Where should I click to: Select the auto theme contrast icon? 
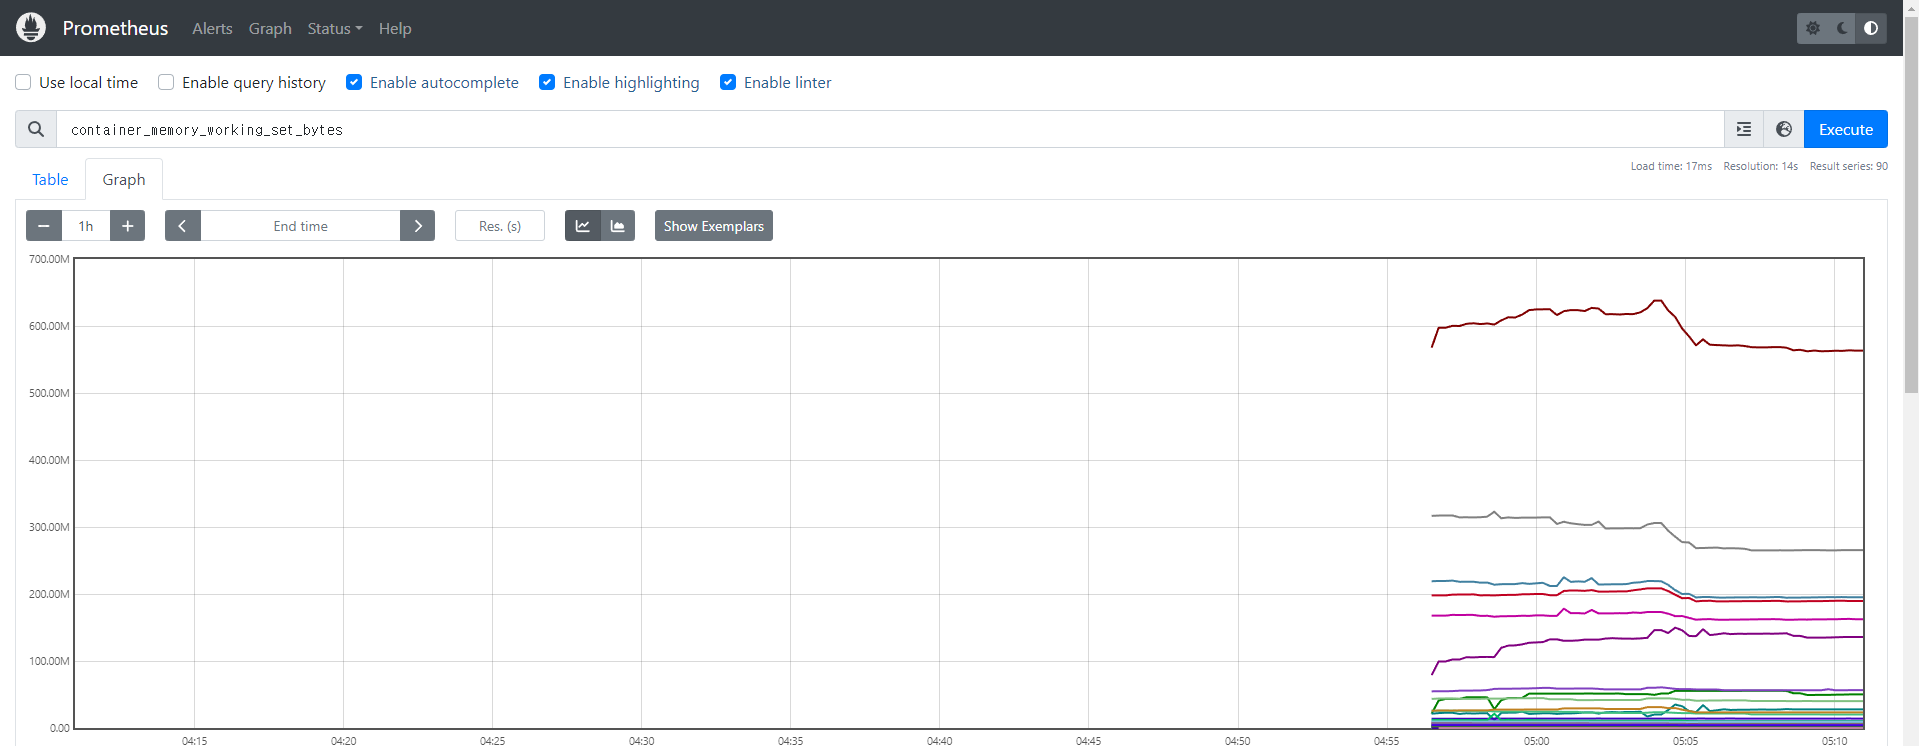1870,28
